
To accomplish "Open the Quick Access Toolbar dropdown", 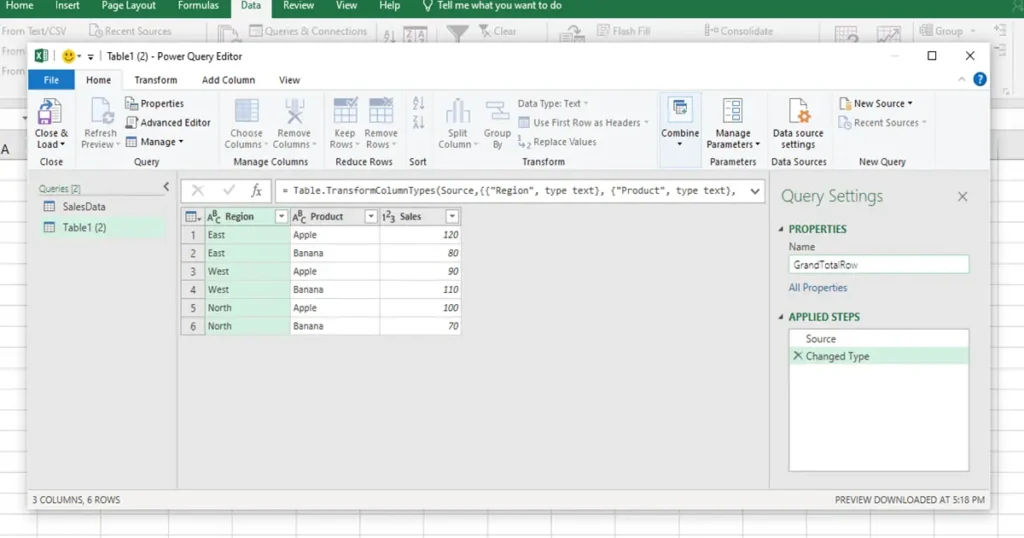I will pyautogui.click(x=91, y=57).
